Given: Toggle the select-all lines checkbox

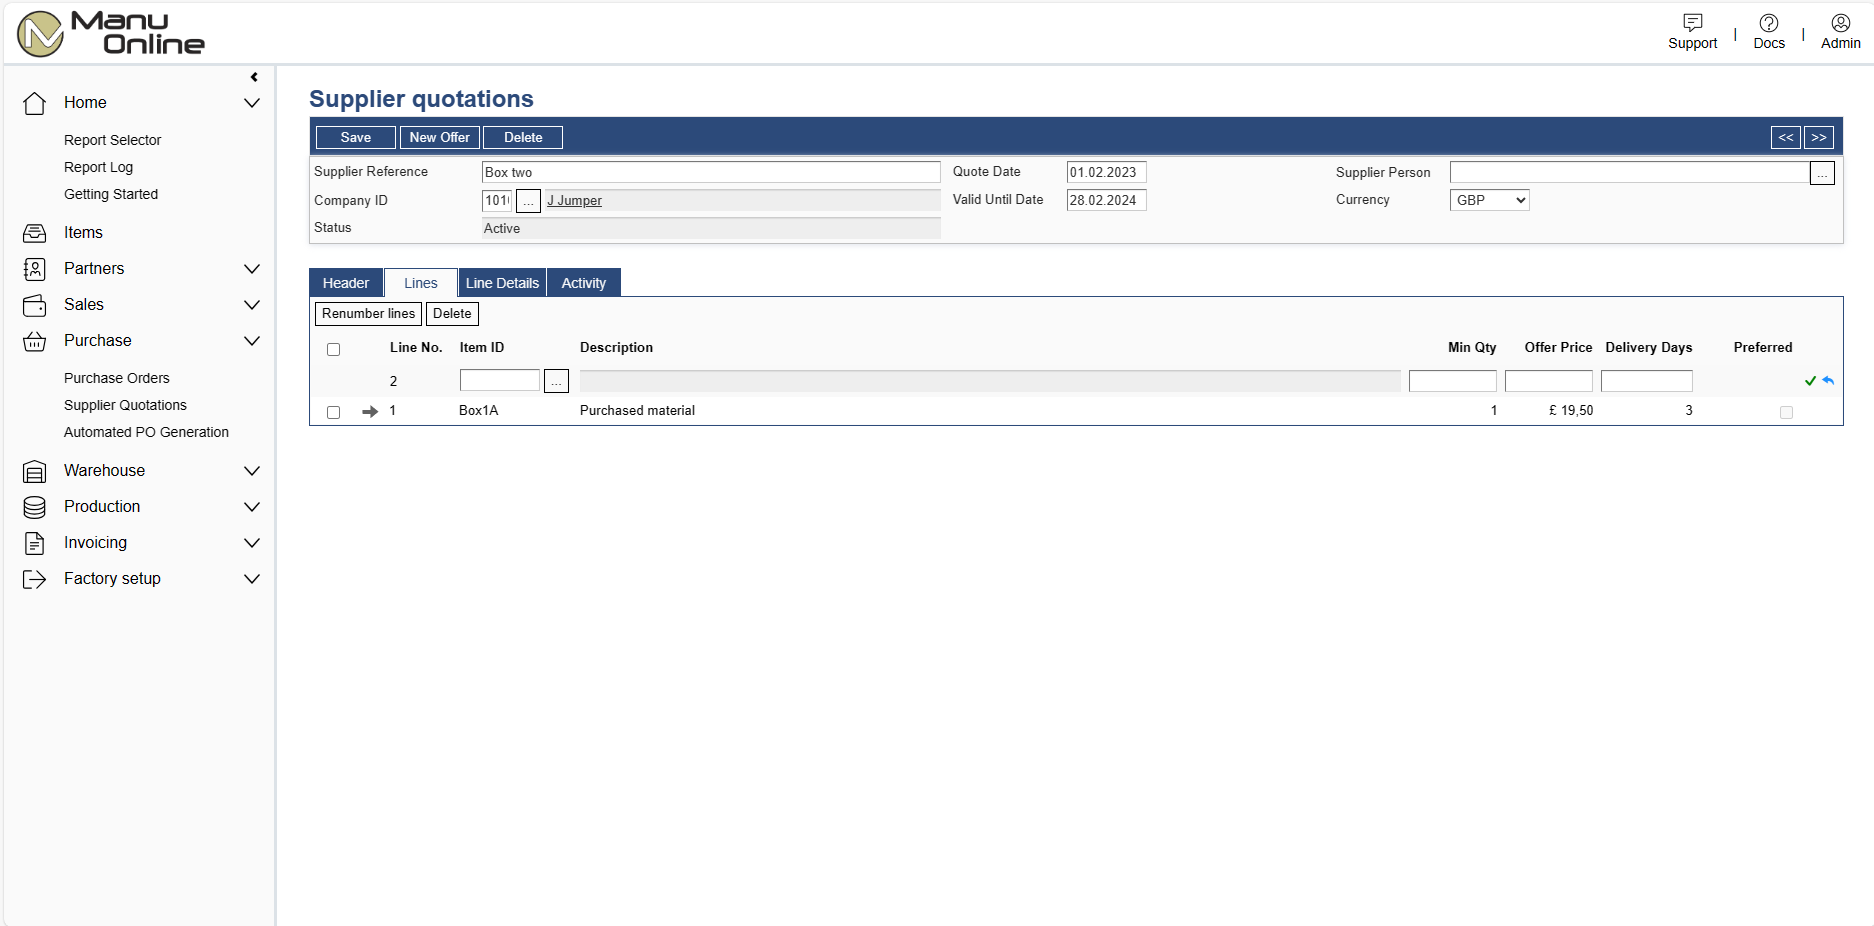Looking at the screenshot, I should (334, 349).
